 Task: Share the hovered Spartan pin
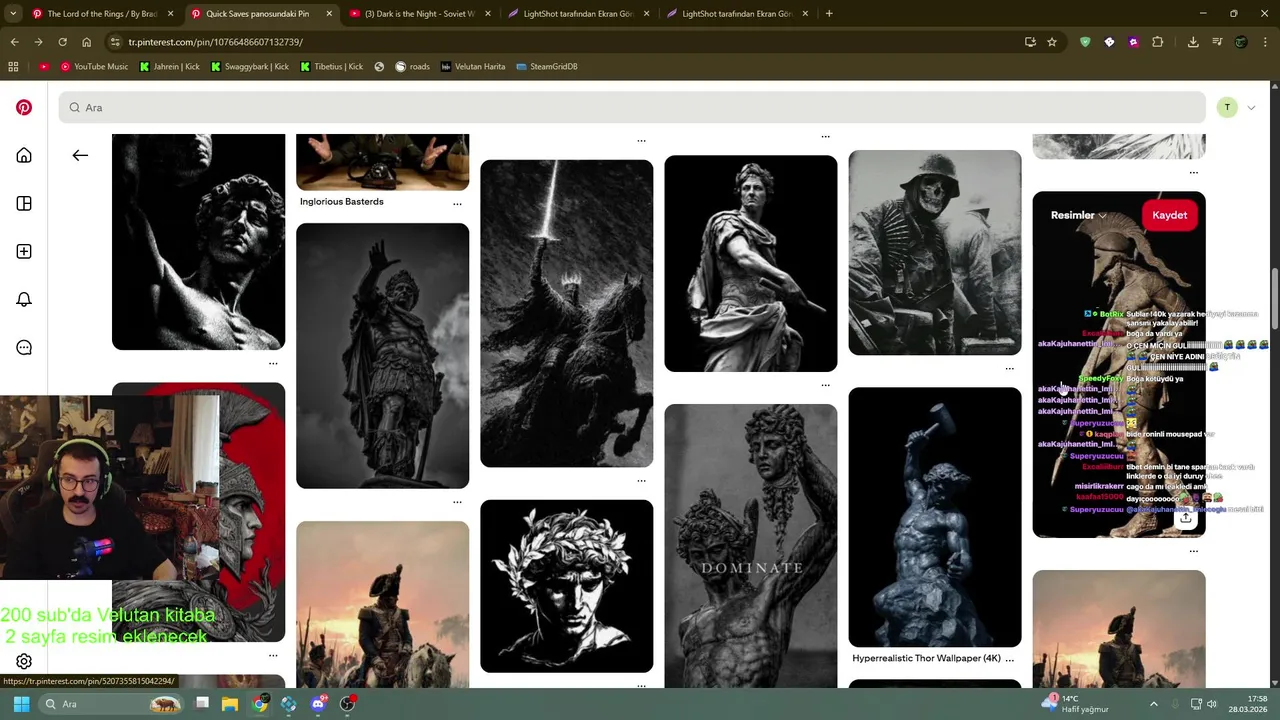(1185, 517)
